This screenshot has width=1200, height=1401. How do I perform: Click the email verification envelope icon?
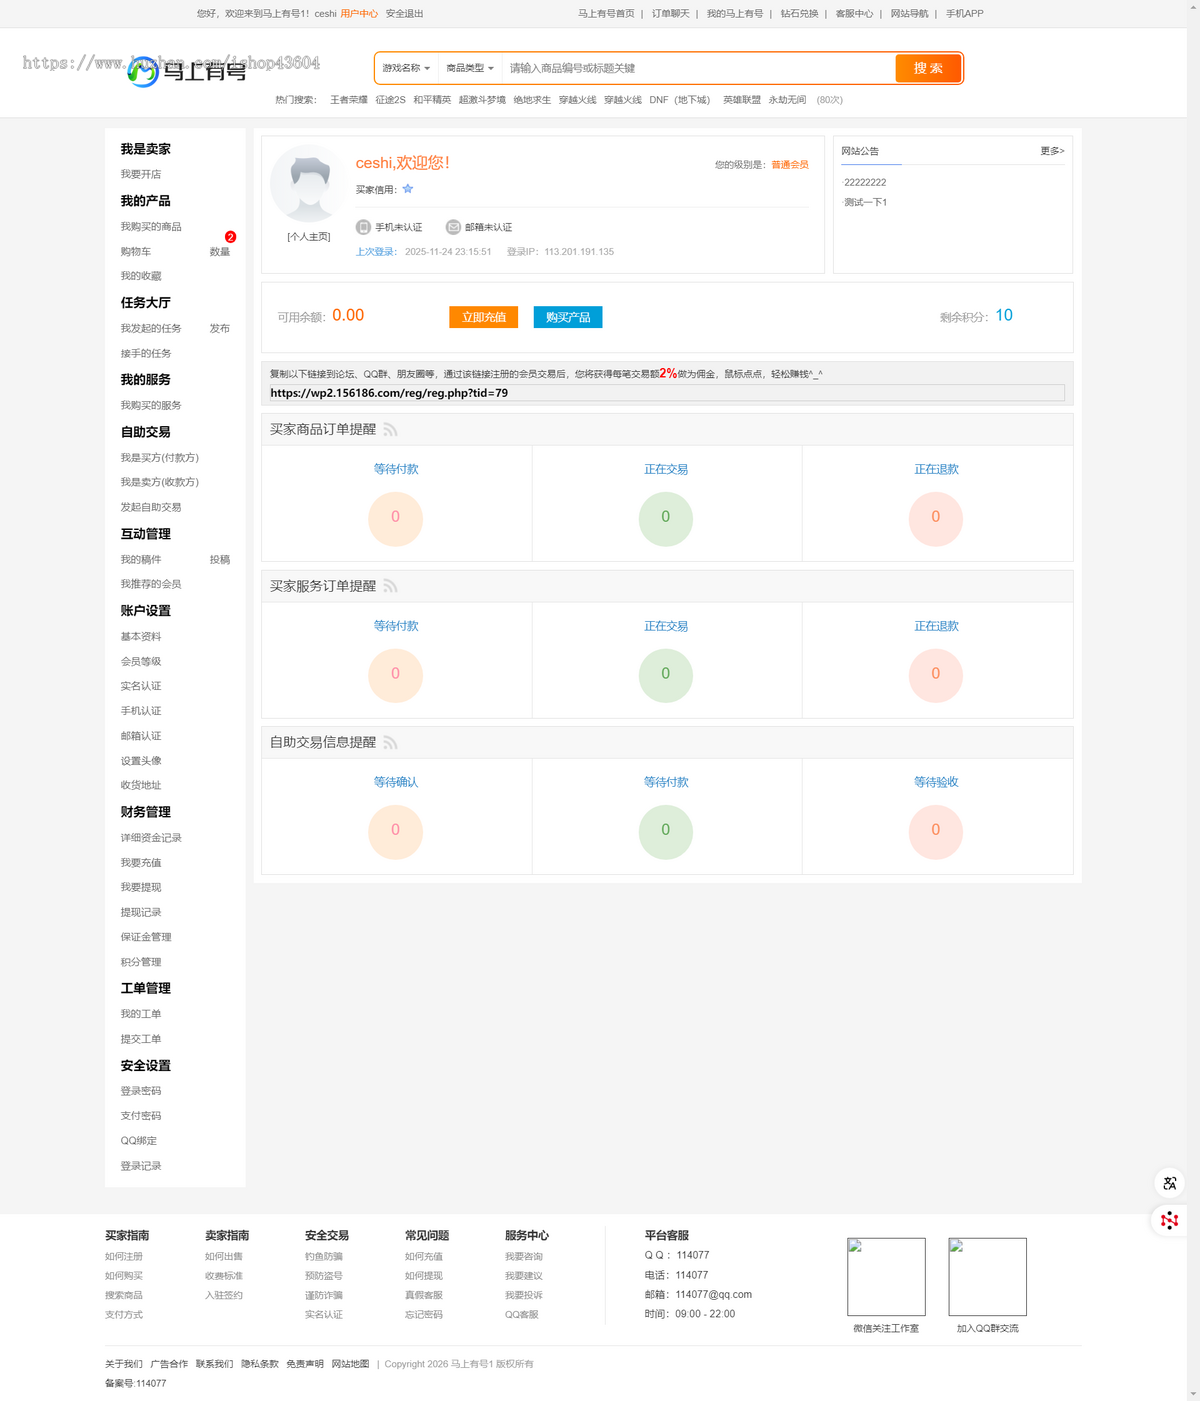pos(453,227)
